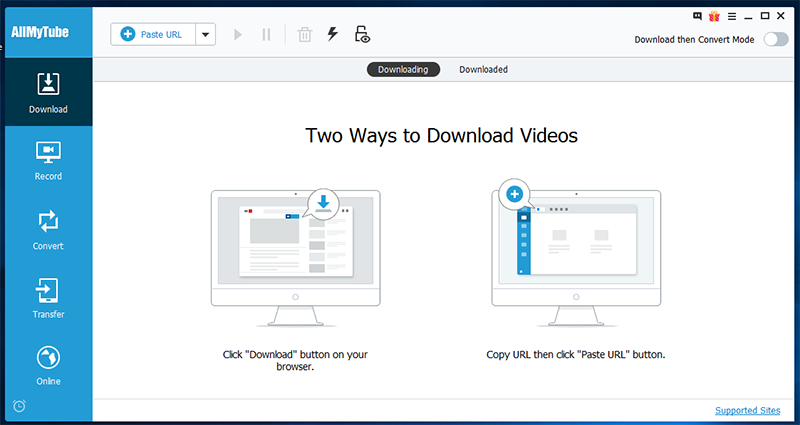Viewport: 800px width, 425px height.
Task: Click the Paste URL illustration
Action: coord(576,253)
